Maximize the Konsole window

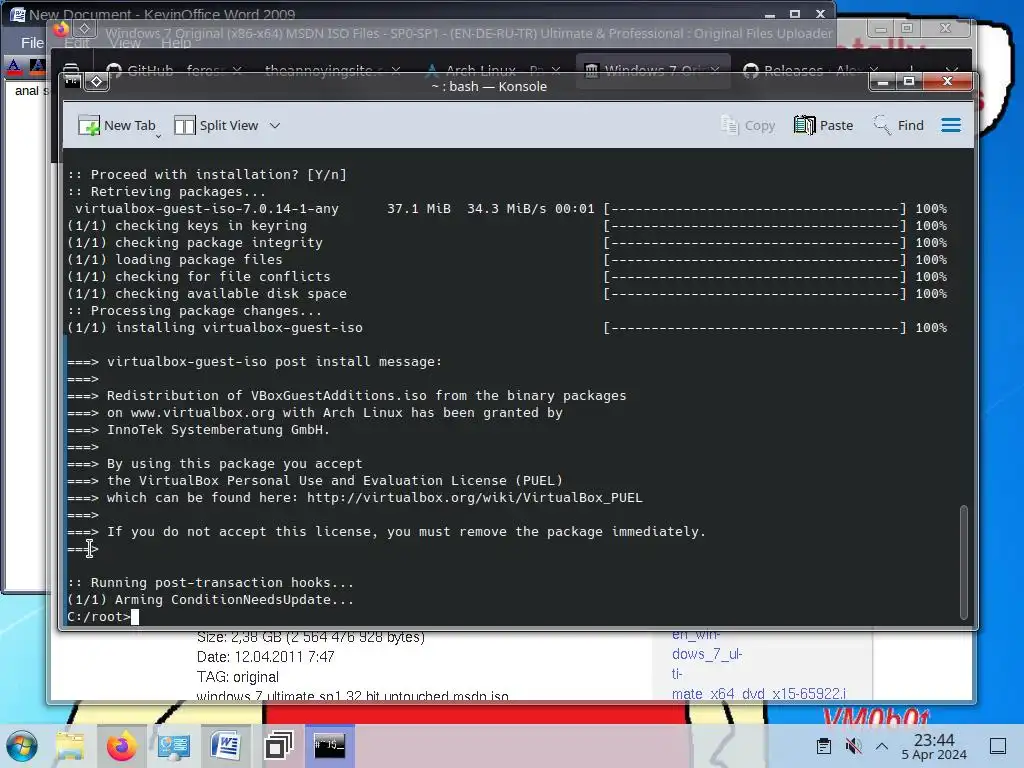coord(908,82)
